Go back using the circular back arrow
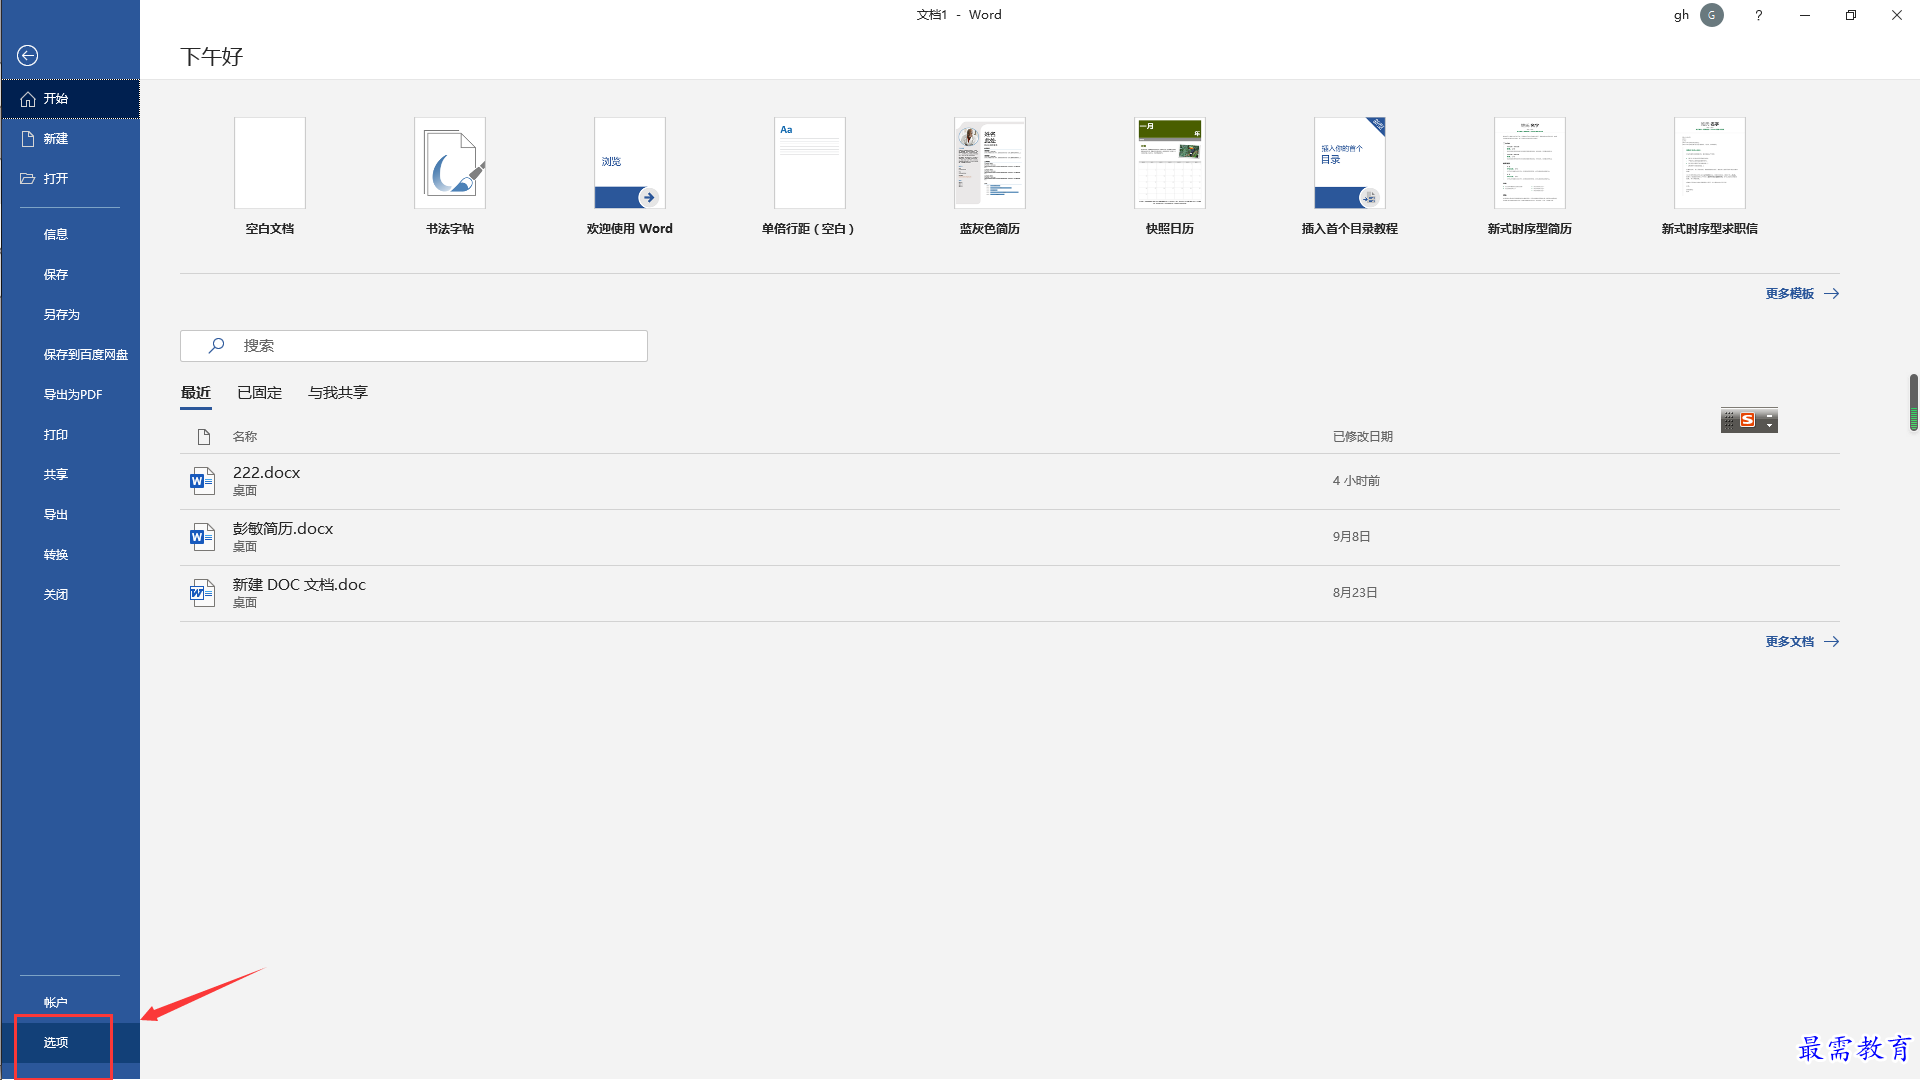Screen dimensions: 1920x1080 point(28,56)
